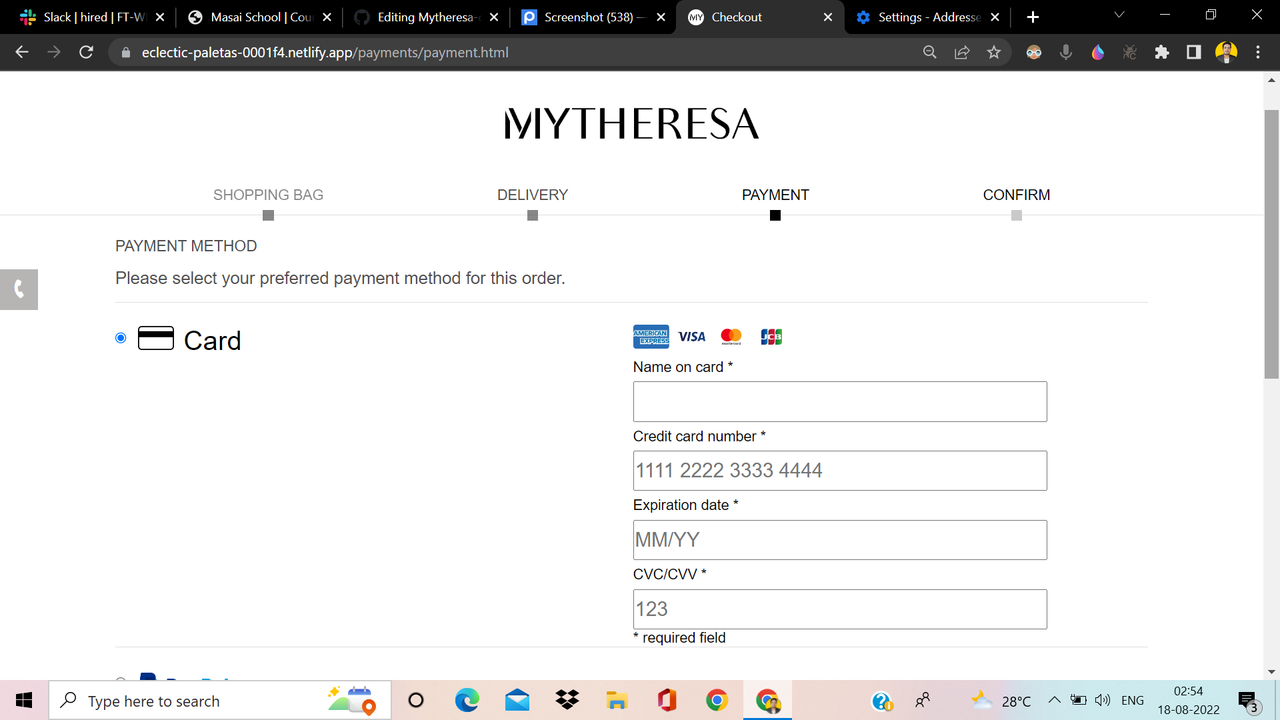The height and width of the screenshot is (720, 1280).
Task: Bookmark this page with the star icon
Action: click(994, 52)
